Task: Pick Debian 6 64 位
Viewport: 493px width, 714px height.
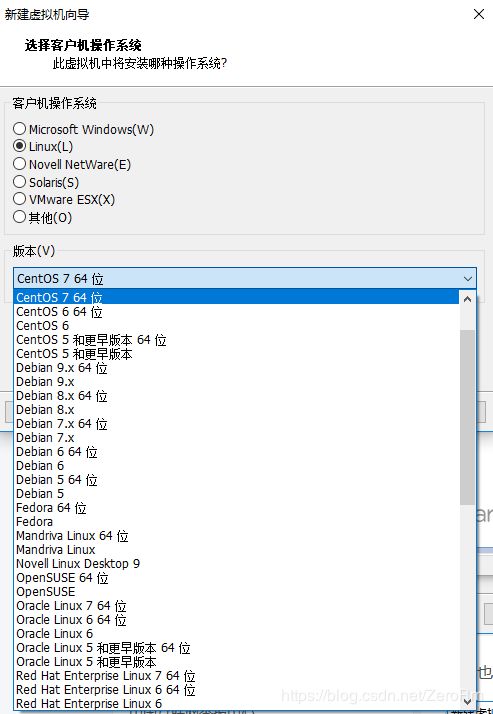Action: coord(236,452)
